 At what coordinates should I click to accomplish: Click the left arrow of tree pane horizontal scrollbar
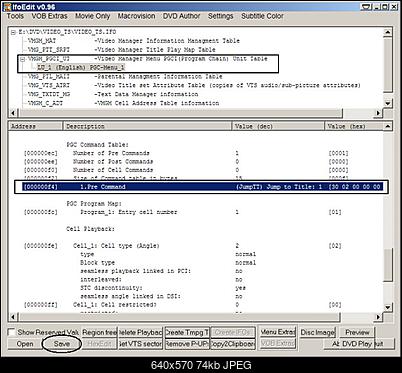click(13, 113)
